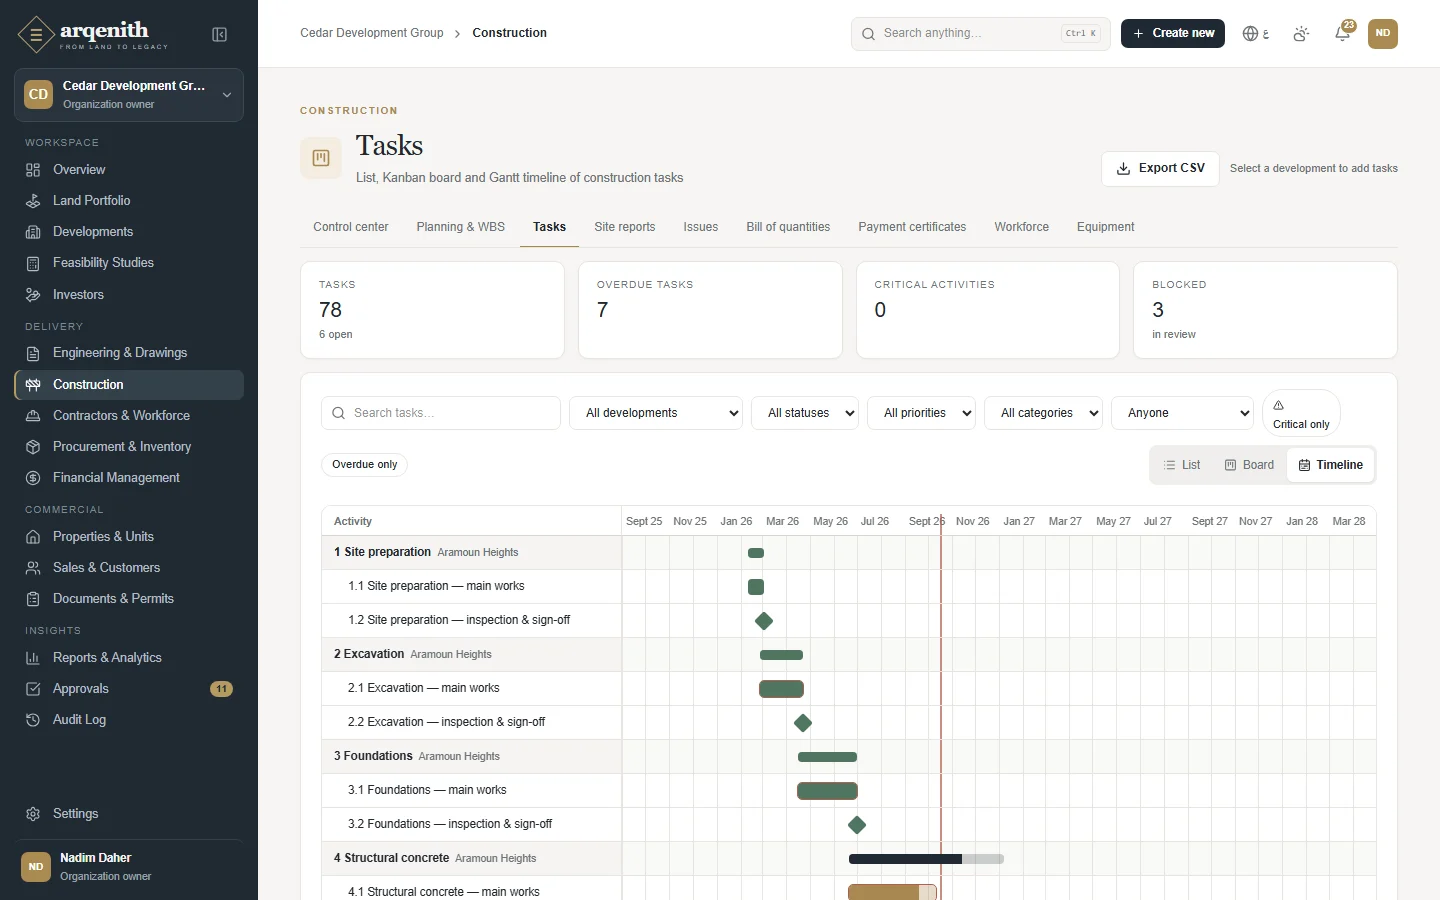
Task: Open the All categories dropdown
Action: click(1043, 413)
